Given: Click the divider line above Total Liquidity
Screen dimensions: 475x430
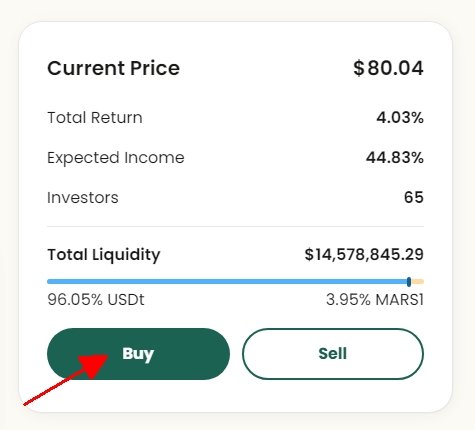Looking at the screenshot, I should pyautogui.click(x=235, y=226).
